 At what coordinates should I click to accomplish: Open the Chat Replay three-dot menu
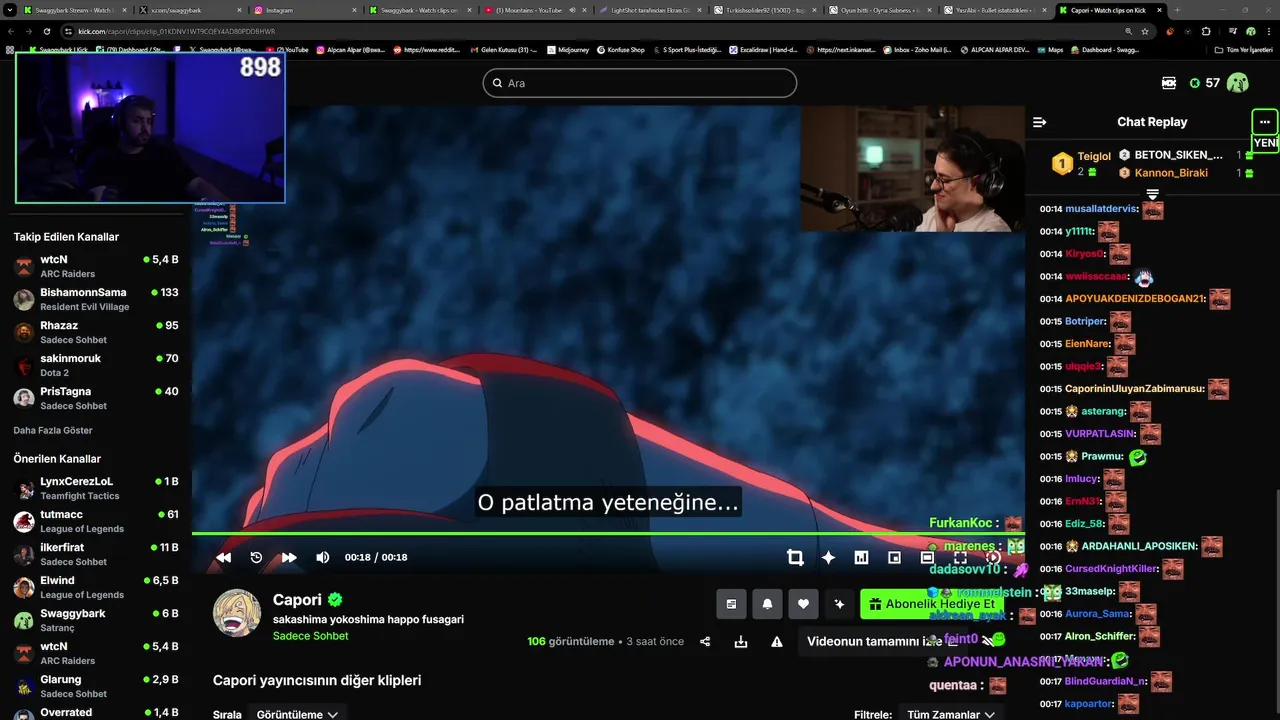click(x=1265, y=122)
